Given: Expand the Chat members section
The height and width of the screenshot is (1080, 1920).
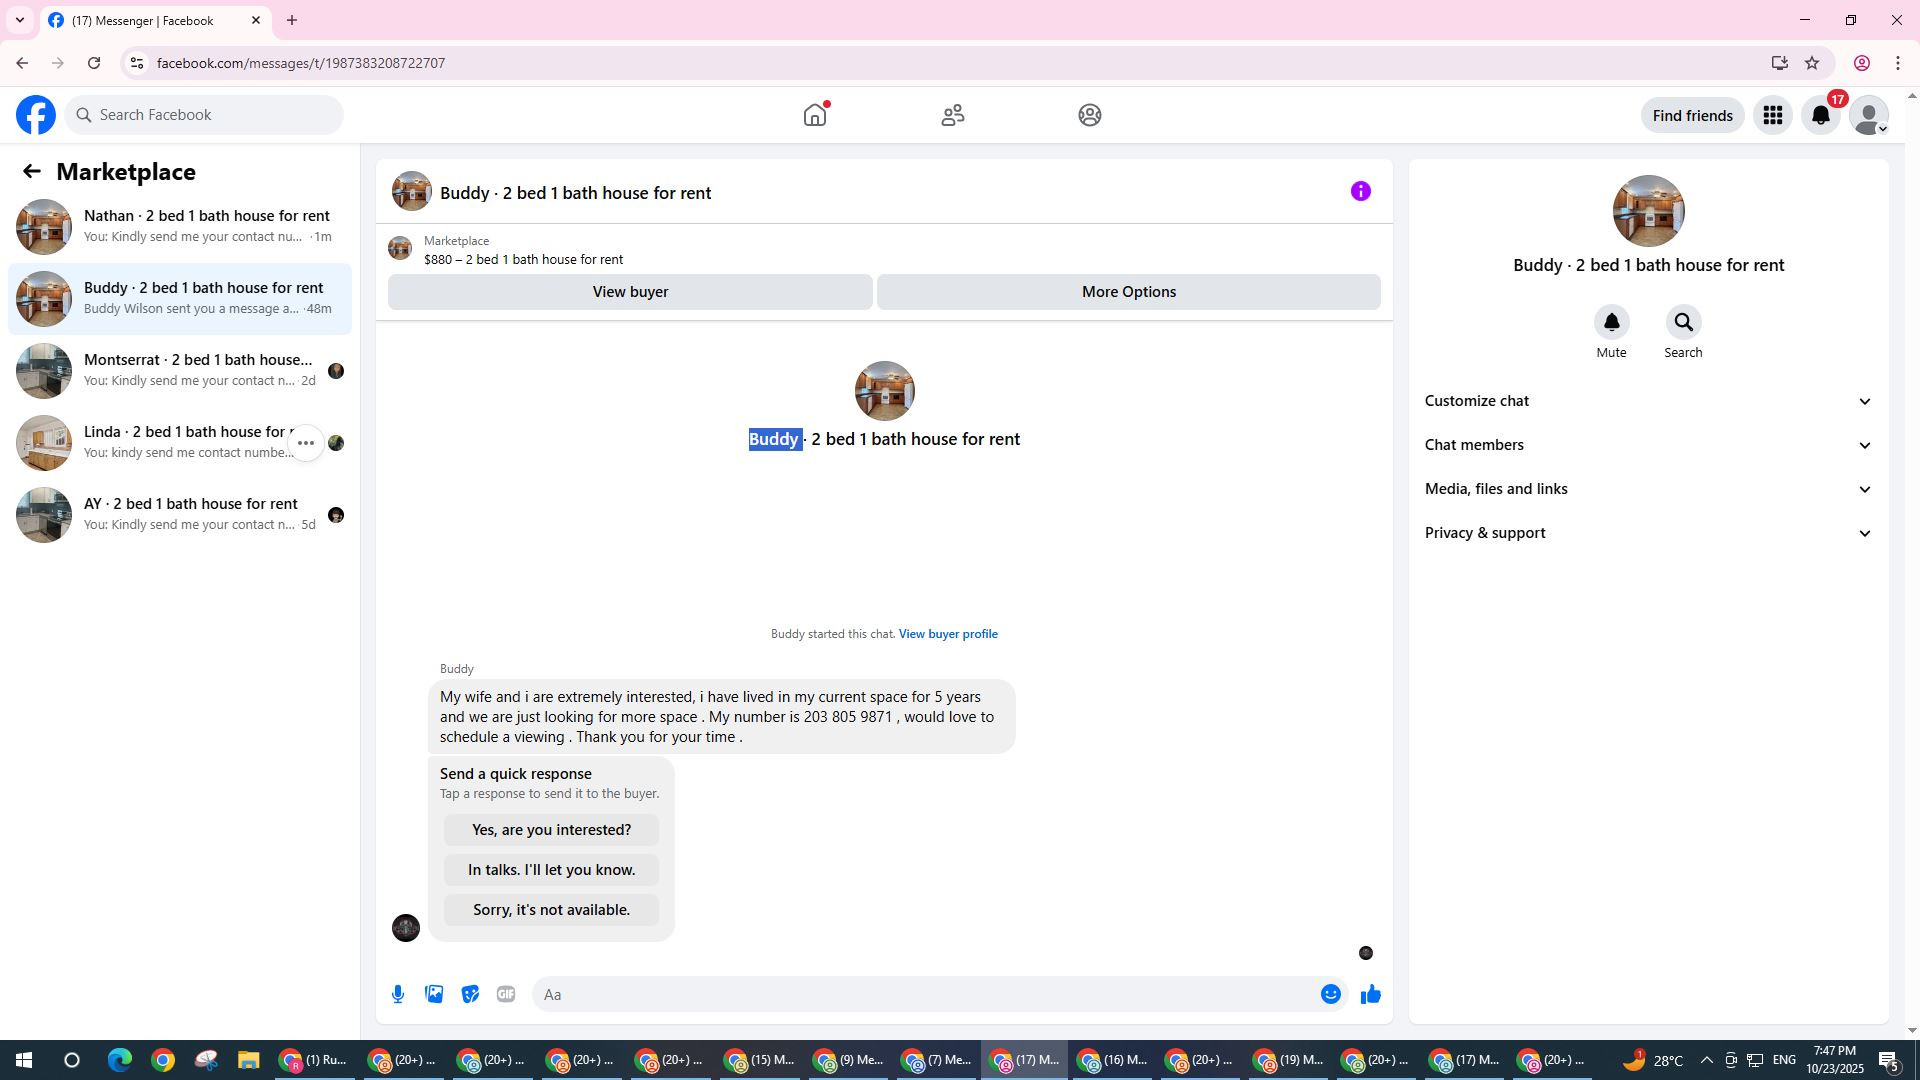Looking at the screenshot, I should coord(1648,445).
